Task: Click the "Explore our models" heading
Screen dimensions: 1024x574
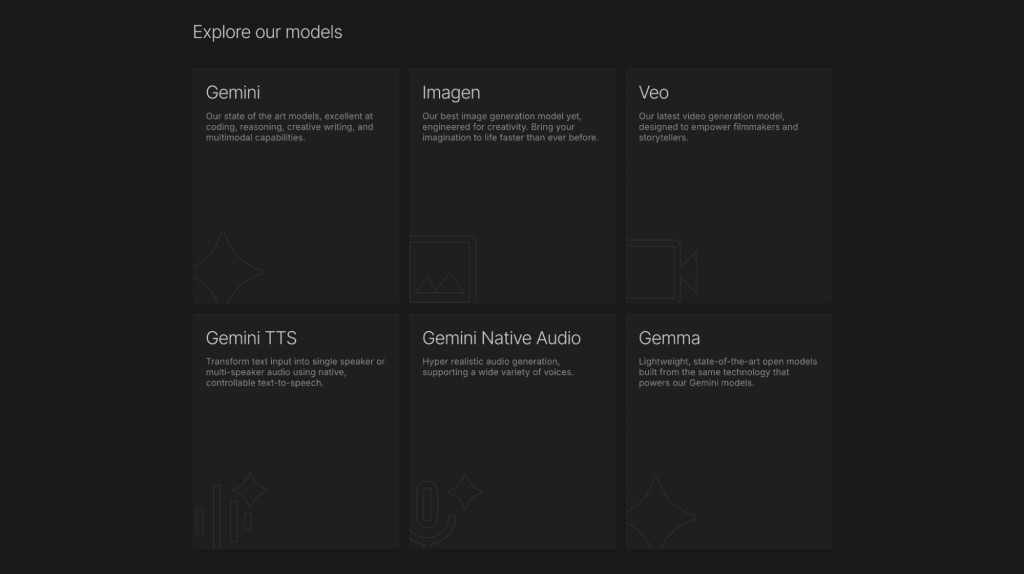Action: [x=267, y=32]
